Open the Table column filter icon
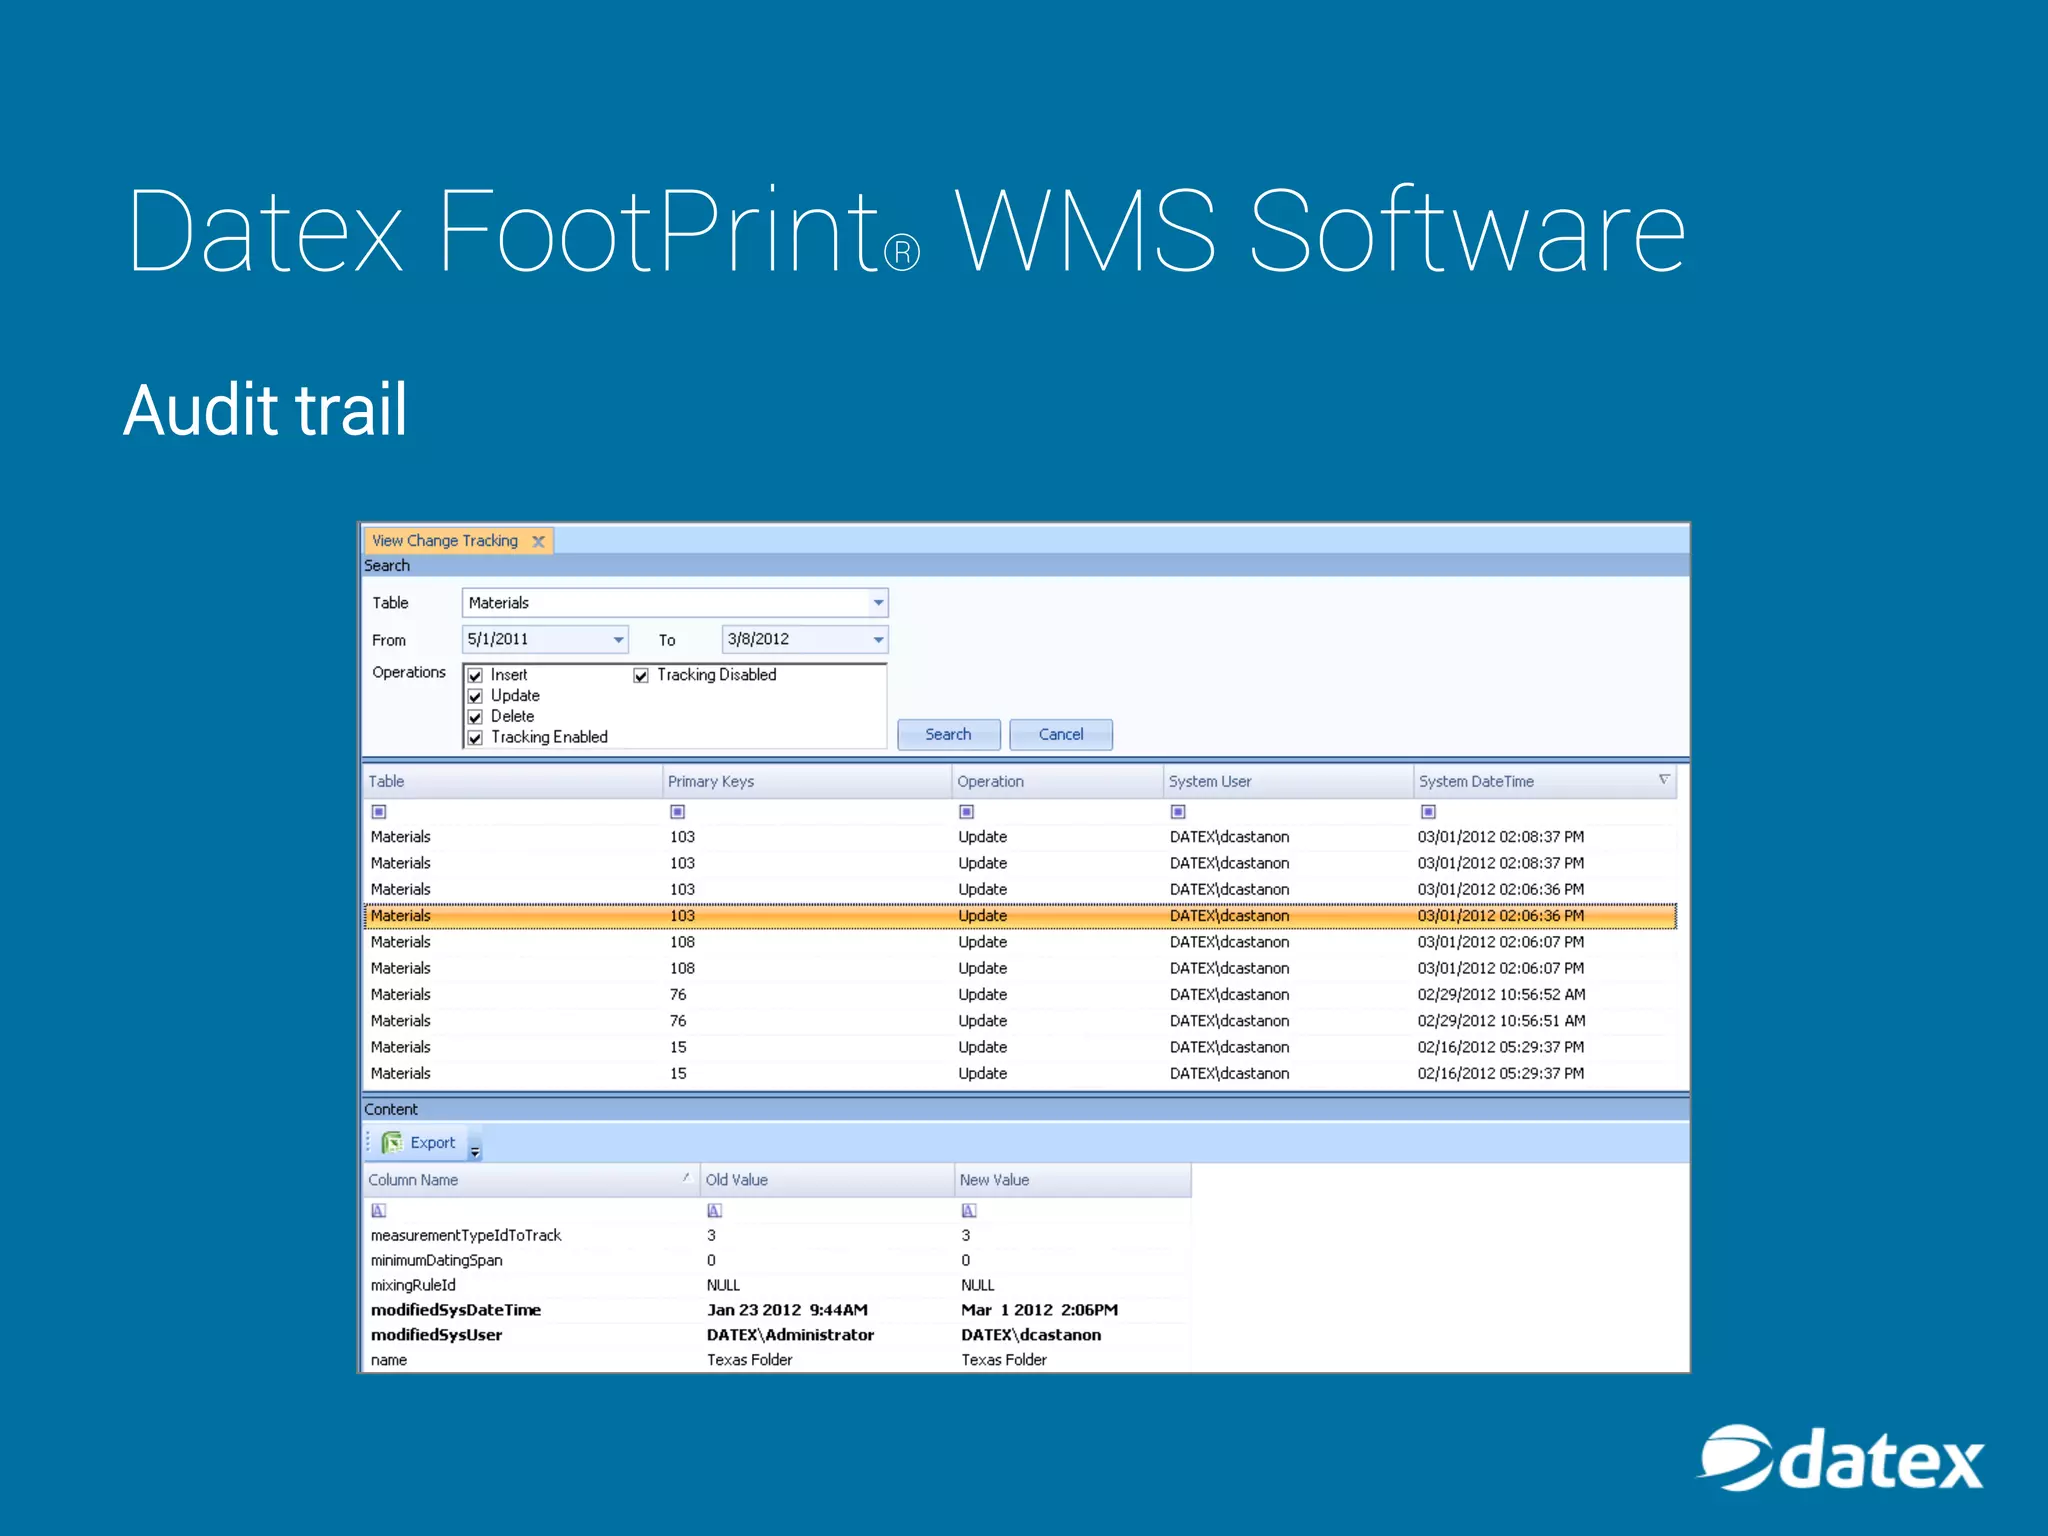This screenshot has width=2048, height=1536. [379, 812]
